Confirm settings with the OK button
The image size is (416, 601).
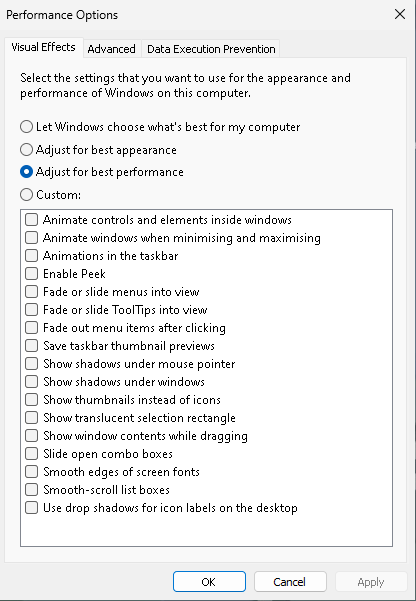tap(209, 582)
